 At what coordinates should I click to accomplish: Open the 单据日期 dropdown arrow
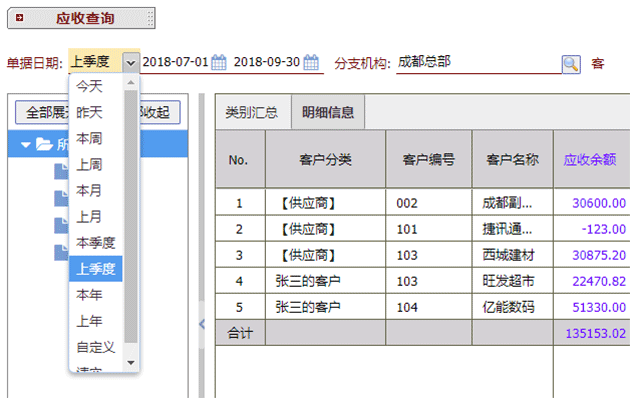(x=131, y=63)
